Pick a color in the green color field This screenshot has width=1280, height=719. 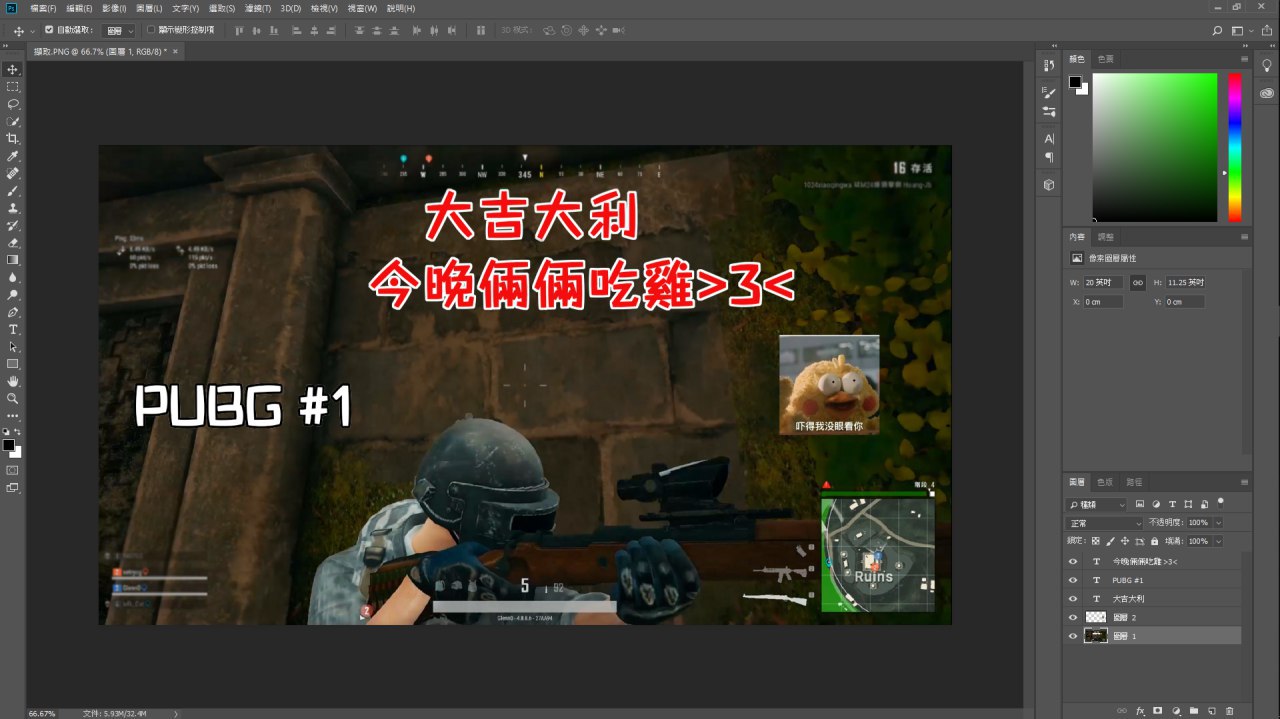[x=1155, y=147]
